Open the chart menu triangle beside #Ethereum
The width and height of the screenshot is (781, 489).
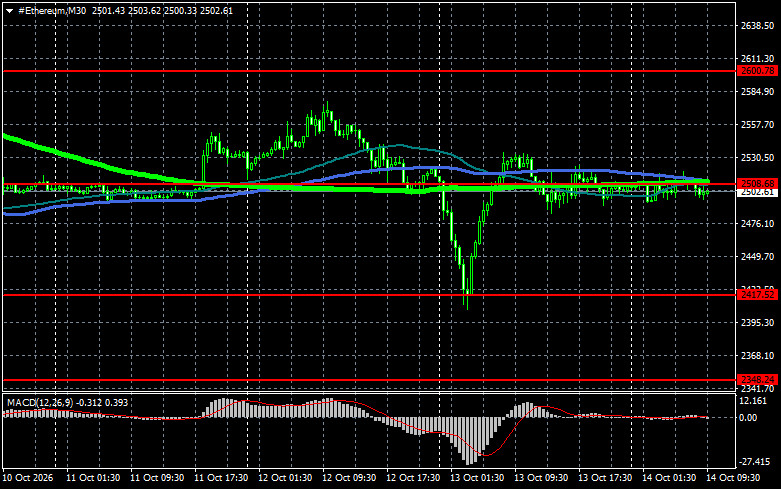9,11
